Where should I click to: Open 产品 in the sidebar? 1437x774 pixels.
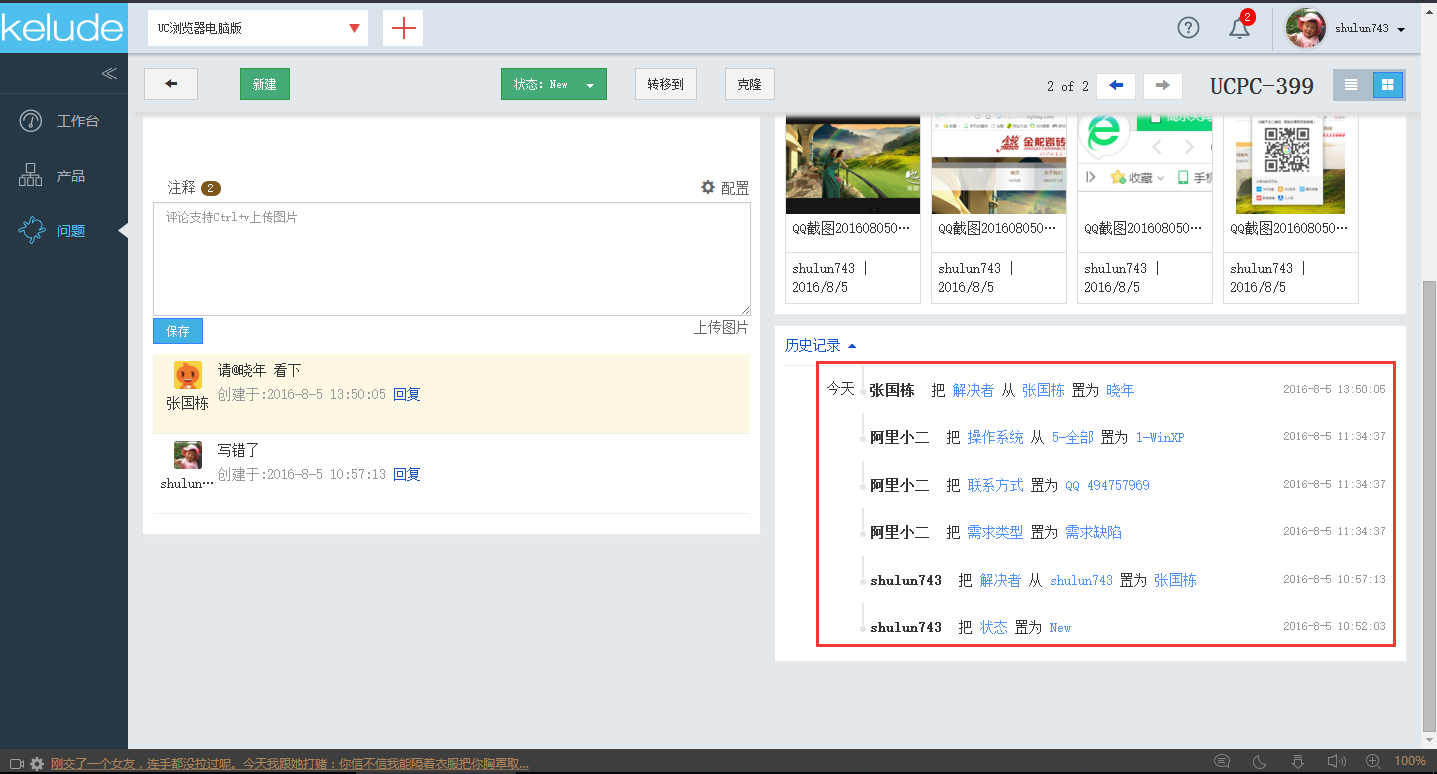tap(64, 176)
